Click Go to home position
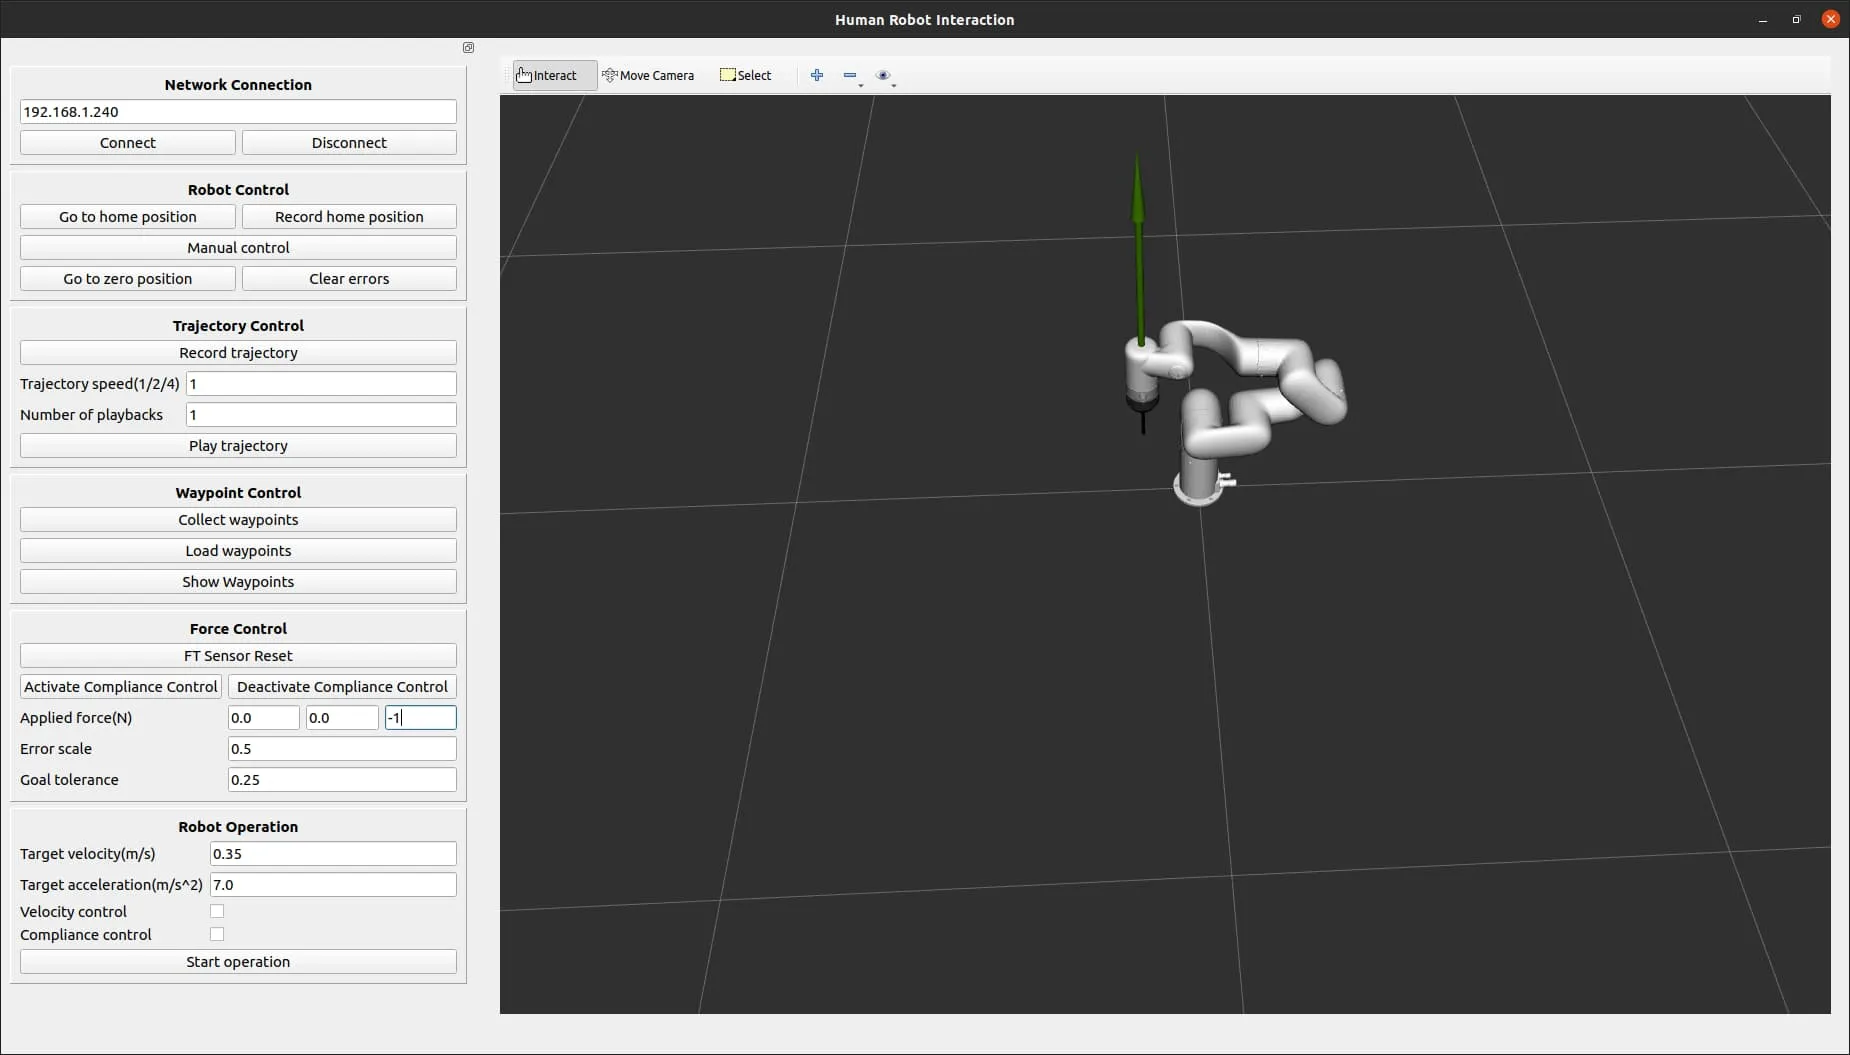1850x1055 pixels. click(128, 217)
